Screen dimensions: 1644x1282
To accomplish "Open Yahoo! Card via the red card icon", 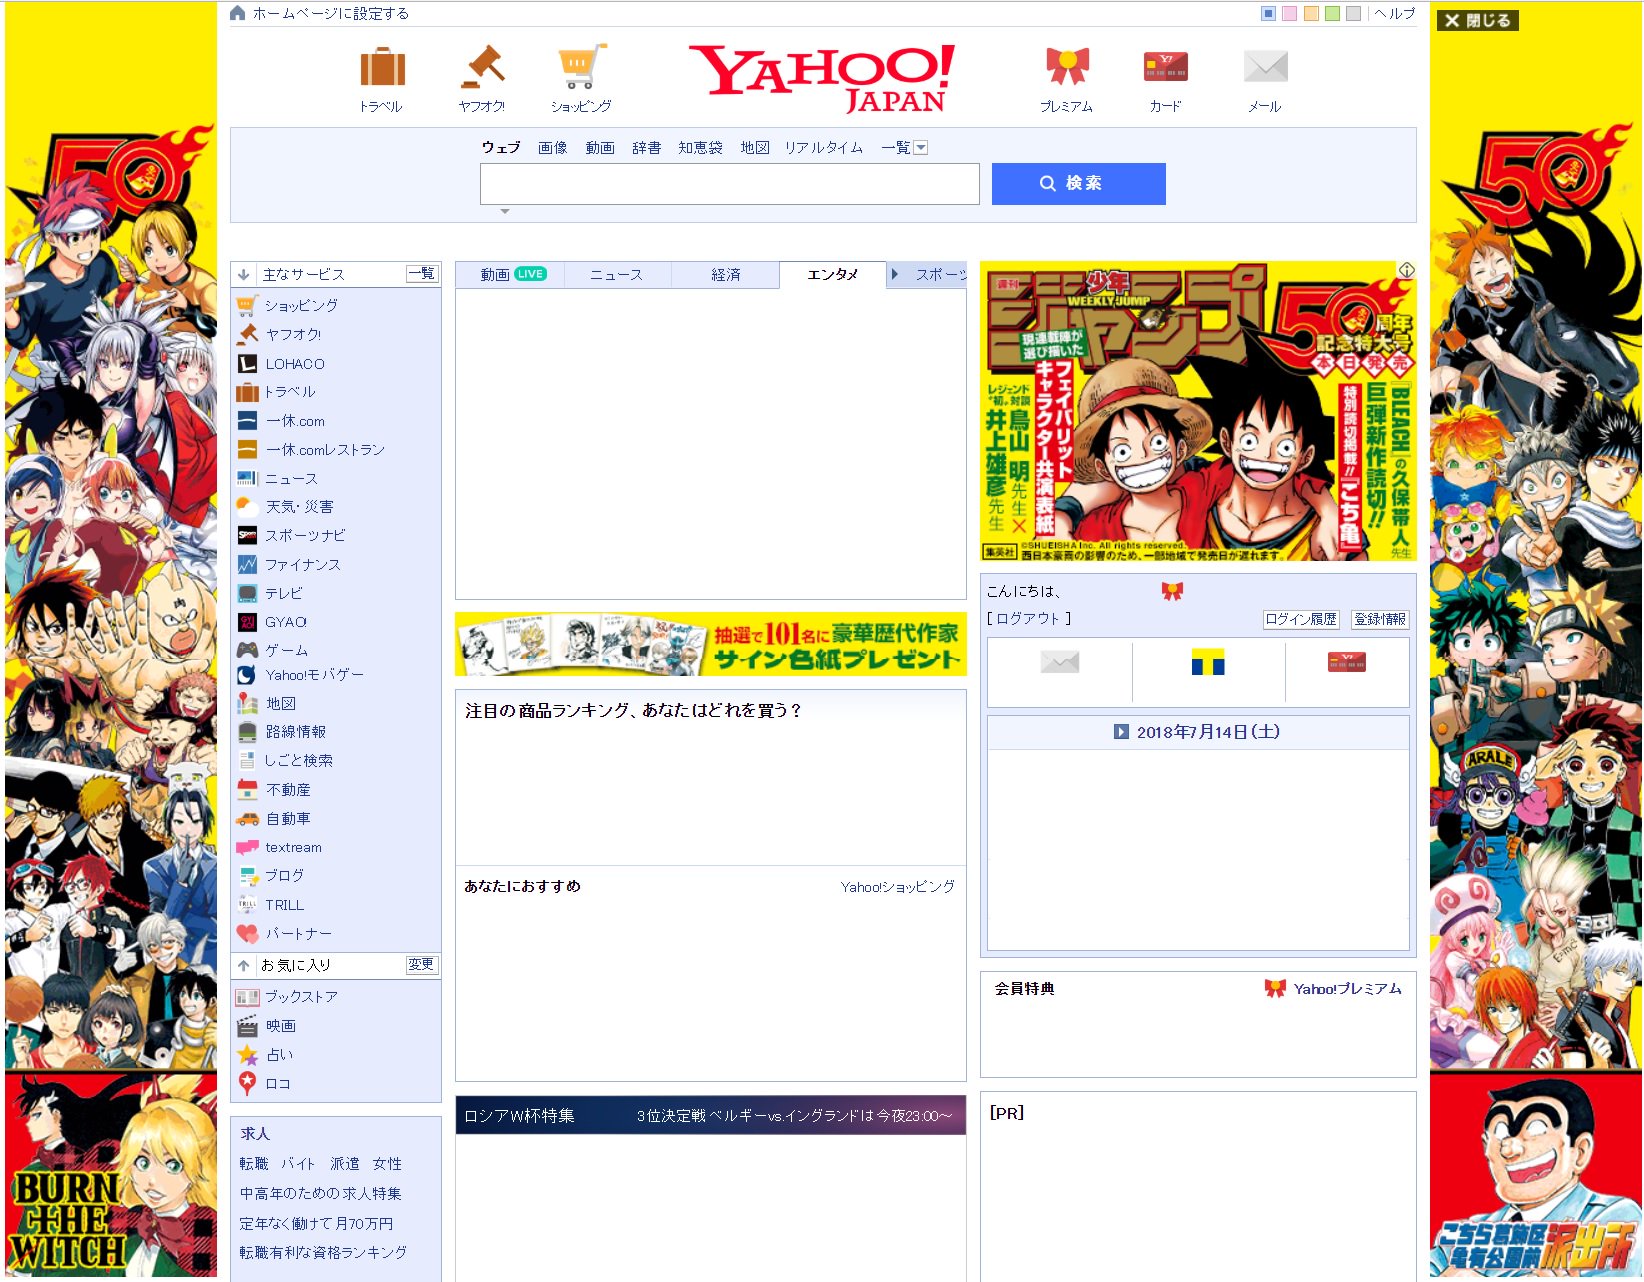I will [1164, 65].
